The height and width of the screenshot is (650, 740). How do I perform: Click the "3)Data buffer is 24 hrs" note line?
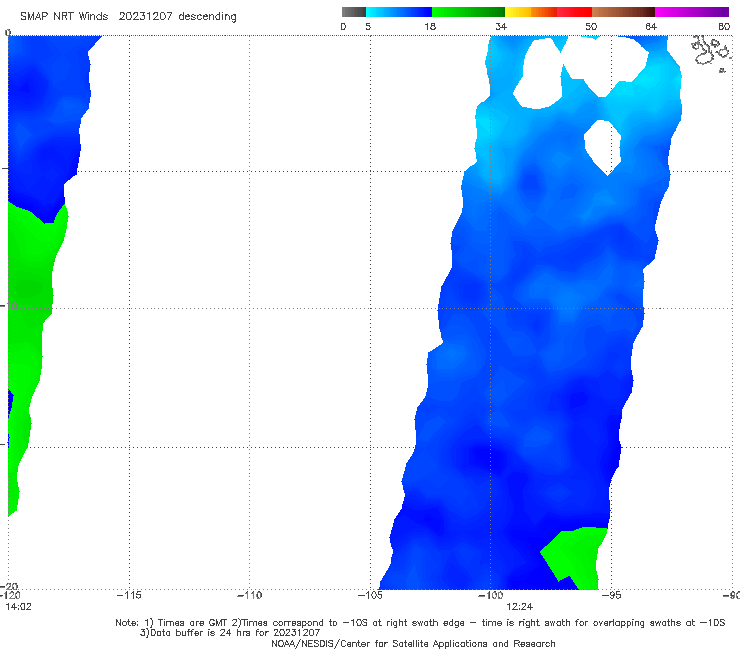pyautogui.click(x=230, y=633)
